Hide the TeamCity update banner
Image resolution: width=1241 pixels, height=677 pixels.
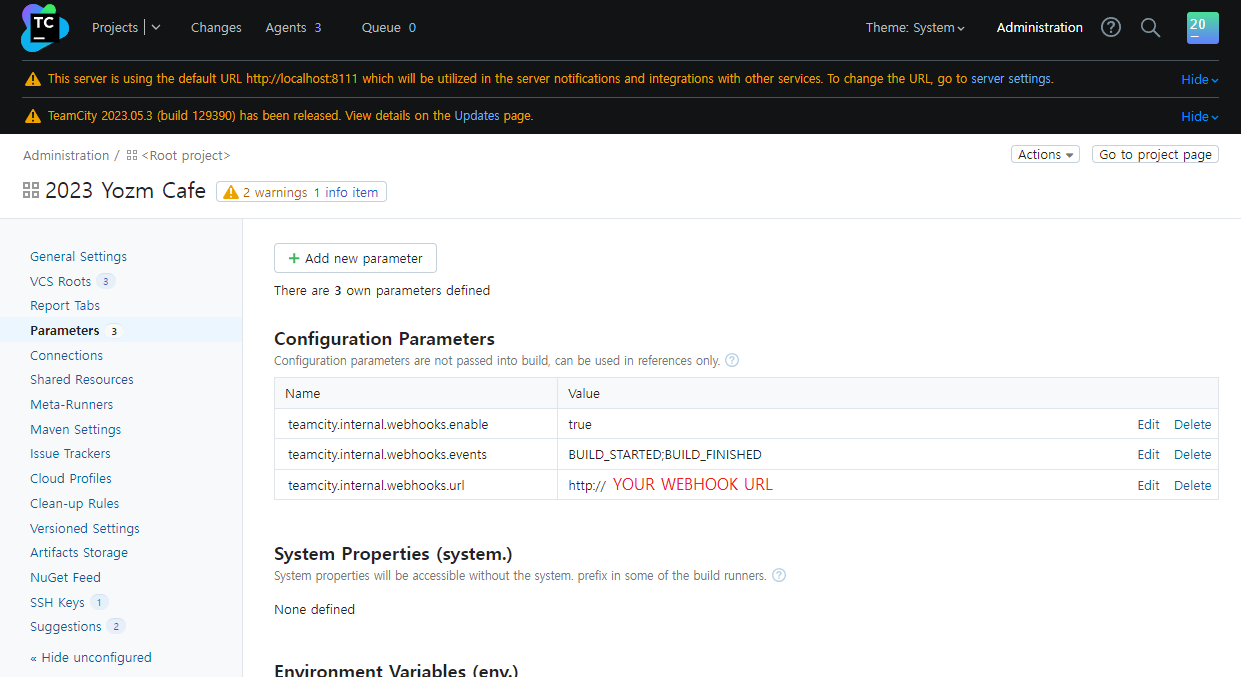point(1199,116)
